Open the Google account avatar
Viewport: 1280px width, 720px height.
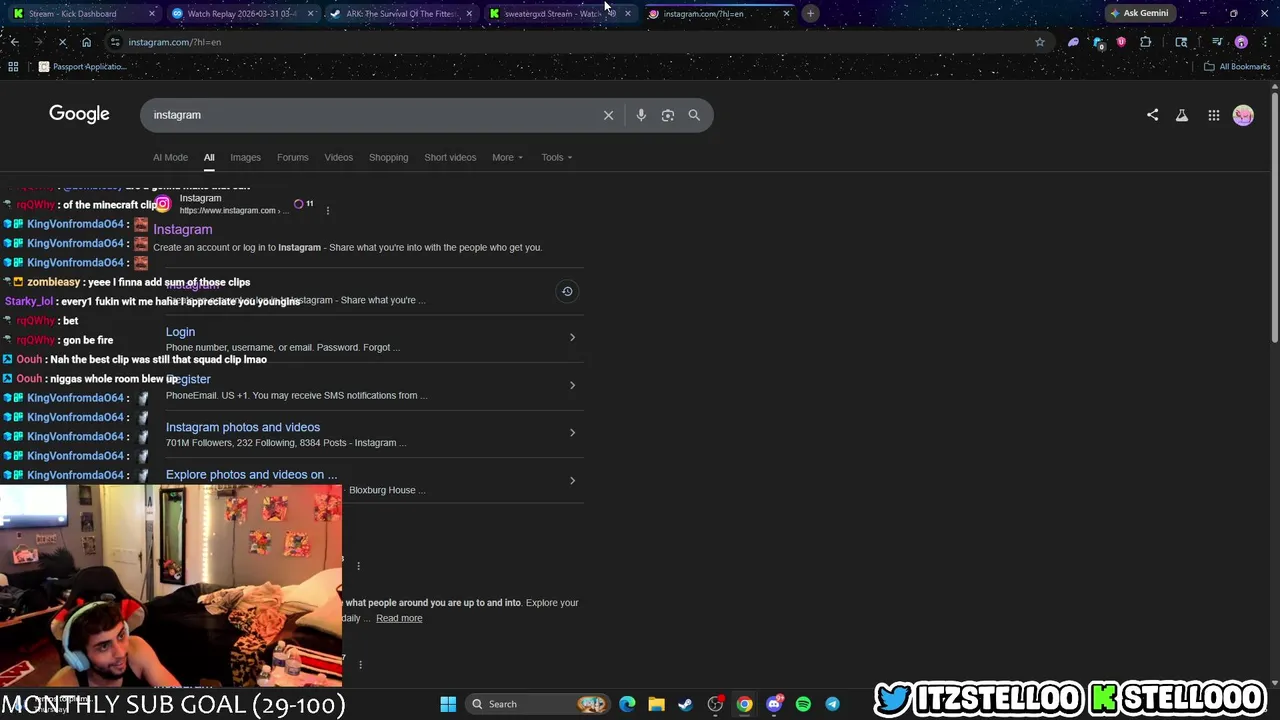pyautogui.click(x=1243, y=115)
